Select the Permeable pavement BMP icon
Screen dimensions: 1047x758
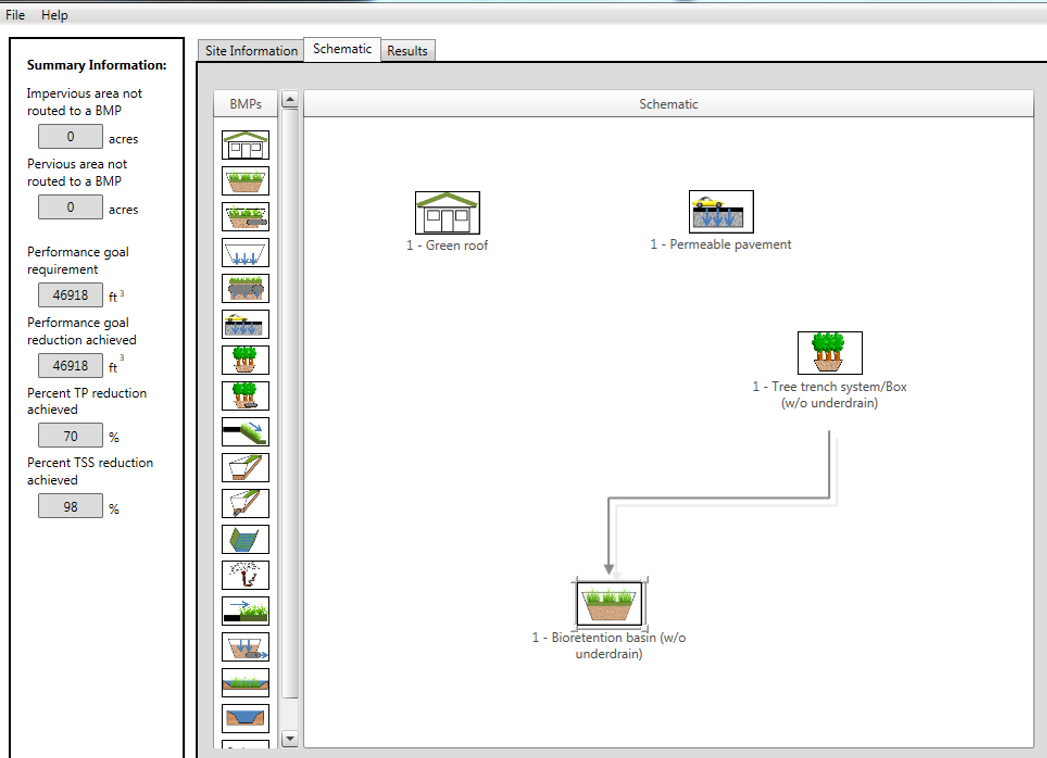pyautogui.click(x=245, y=324)
